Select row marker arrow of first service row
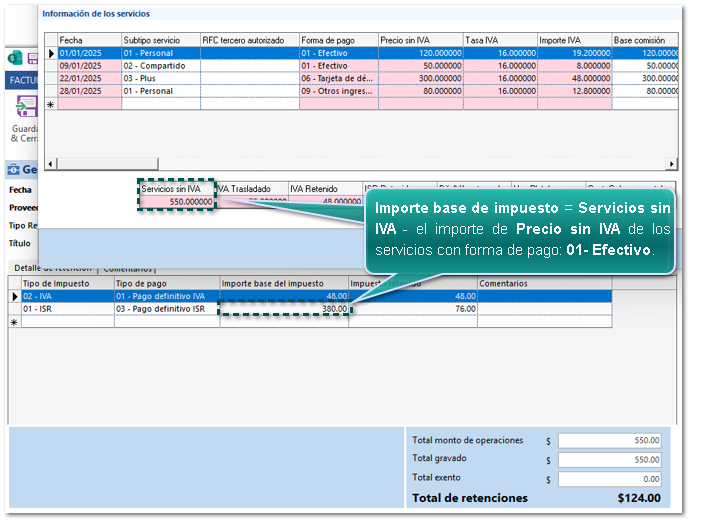This screenshot has width=705, height=522. [52, 53]
